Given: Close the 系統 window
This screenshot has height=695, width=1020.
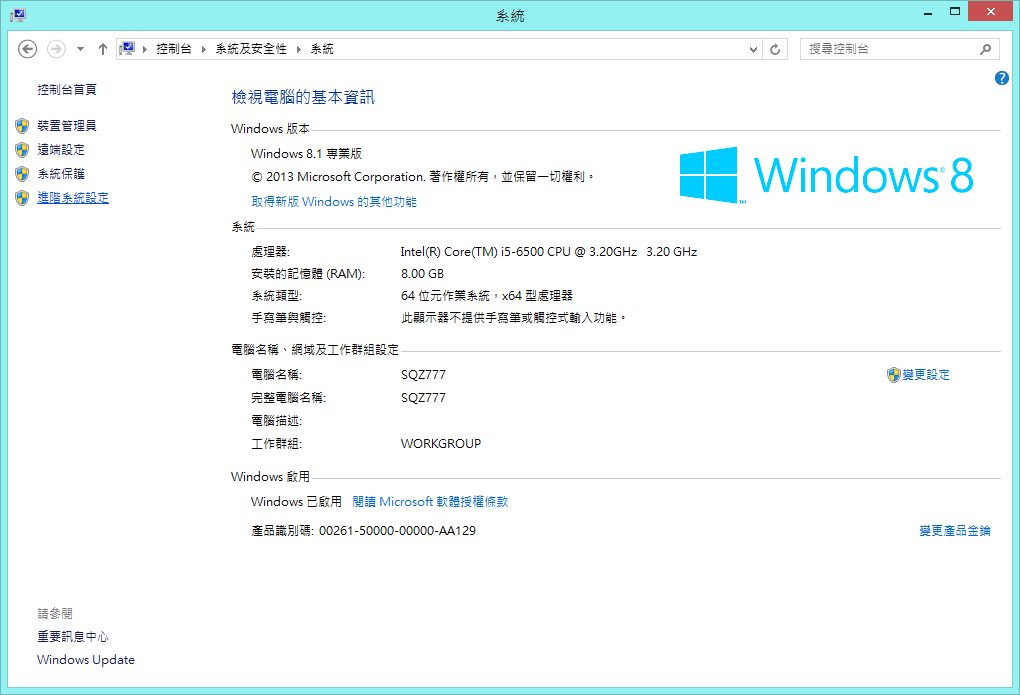Looking at the screenshot, I should 990,12.
